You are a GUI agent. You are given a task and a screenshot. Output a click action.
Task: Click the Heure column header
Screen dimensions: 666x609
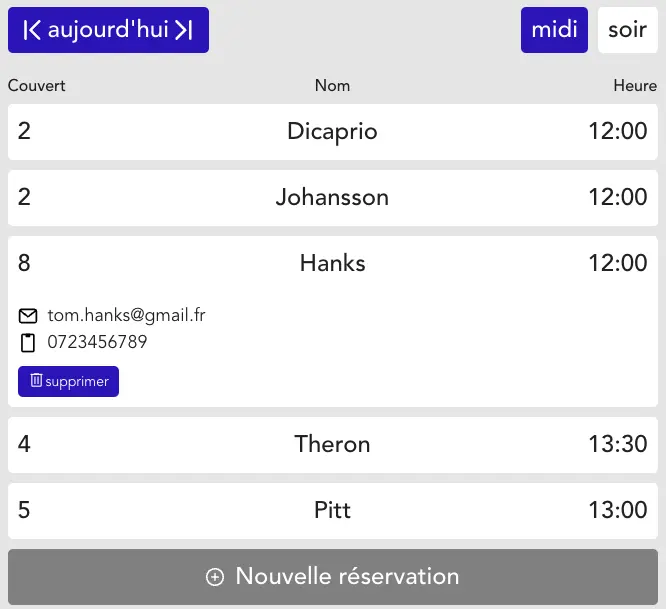pyautogui.click(x=635, y=86)
